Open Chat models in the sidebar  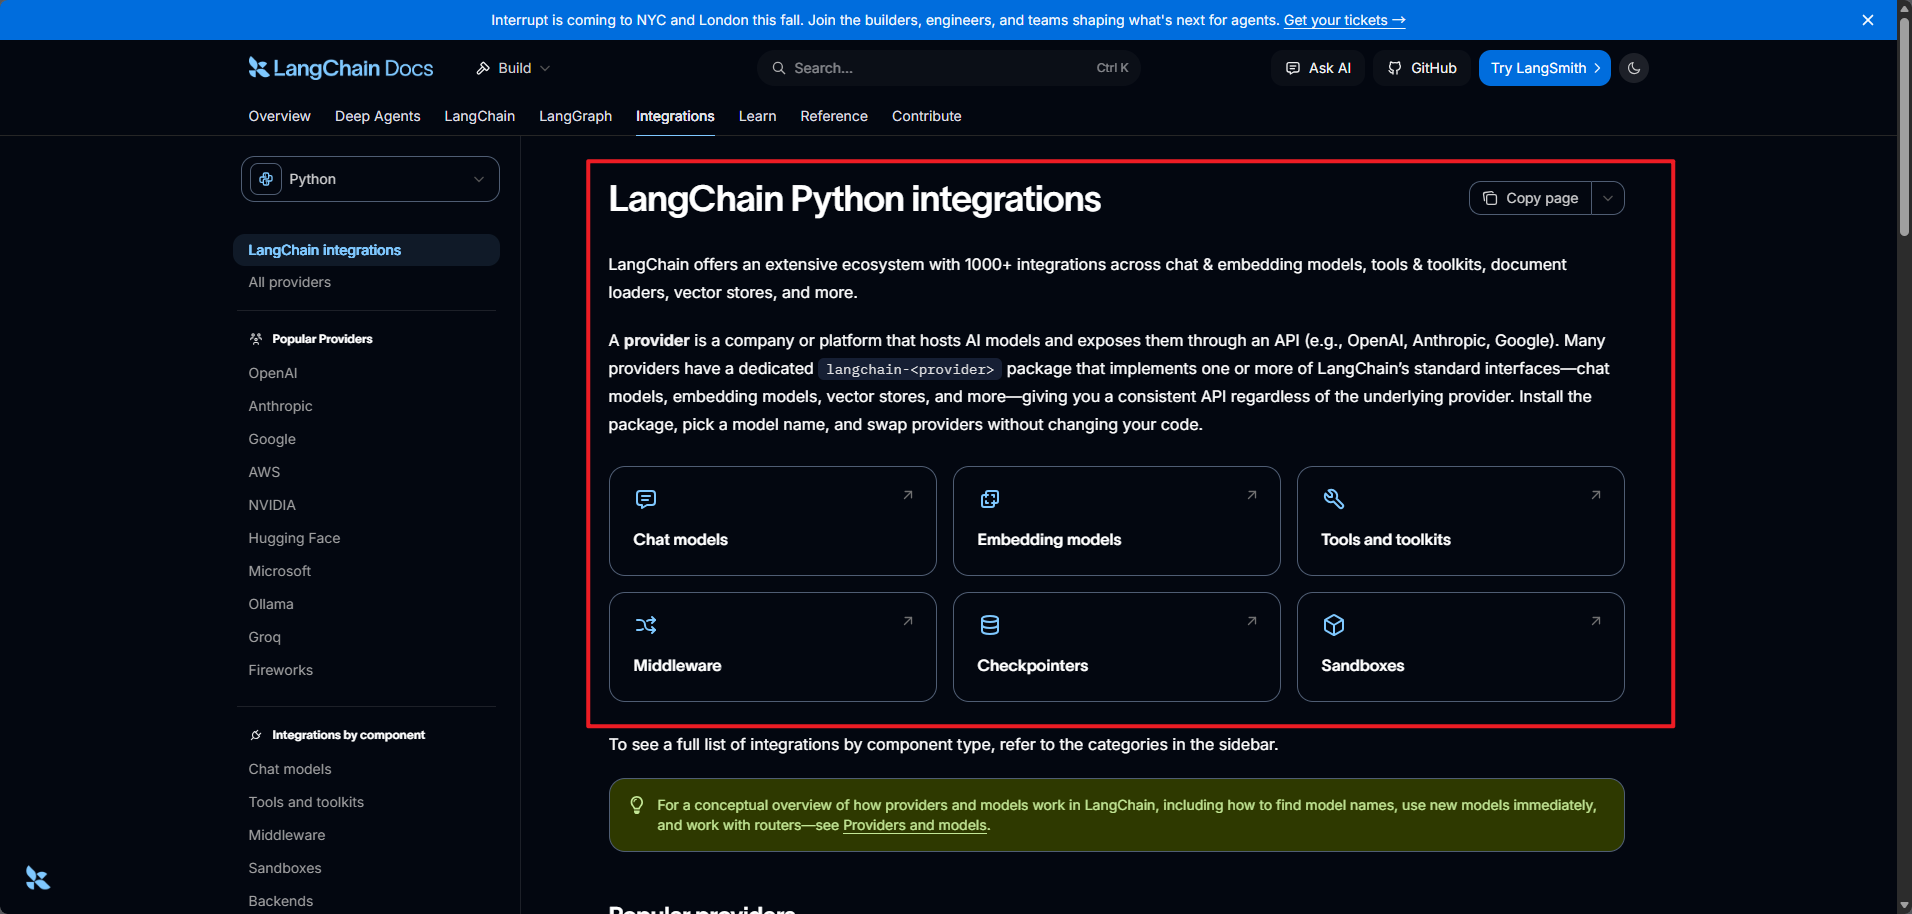290,769
